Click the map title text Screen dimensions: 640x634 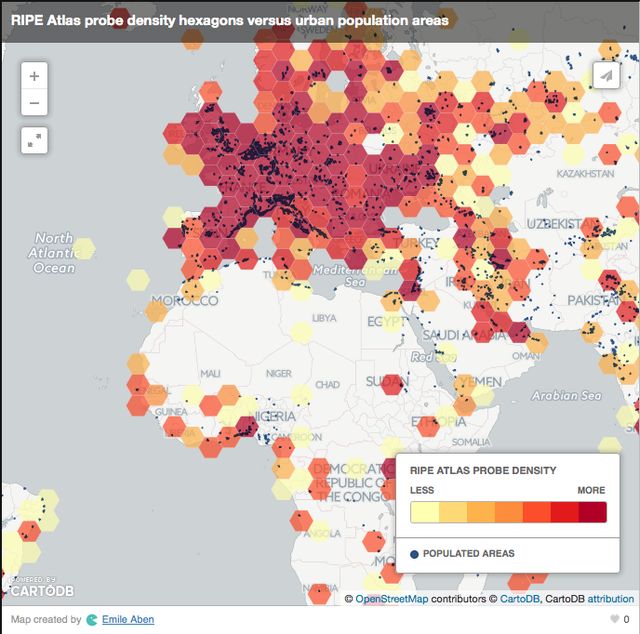229,20
